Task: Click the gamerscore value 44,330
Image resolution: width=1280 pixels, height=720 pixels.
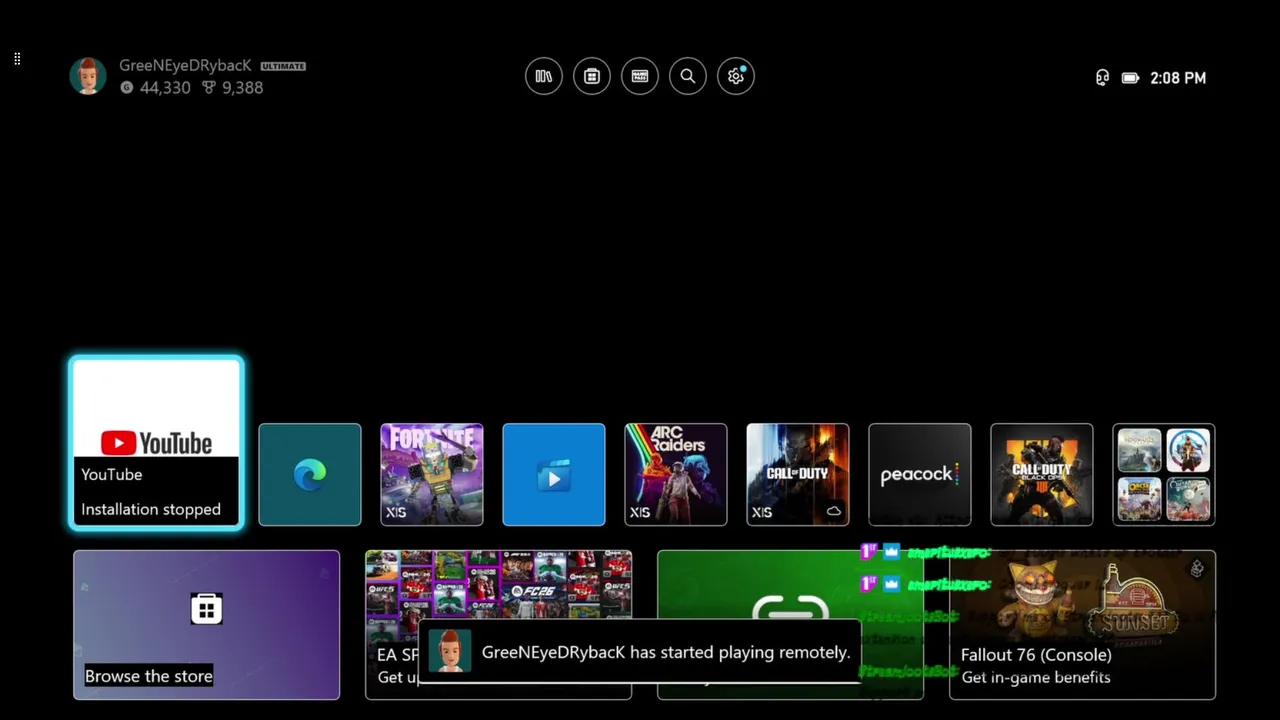Action: coord(165,88)
